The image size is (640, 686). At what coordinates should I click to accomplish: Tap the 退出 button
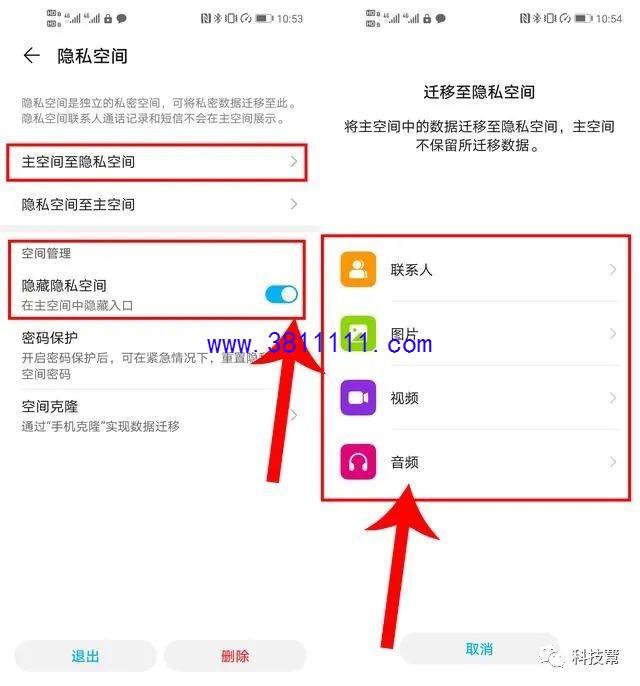click(85, 656)
